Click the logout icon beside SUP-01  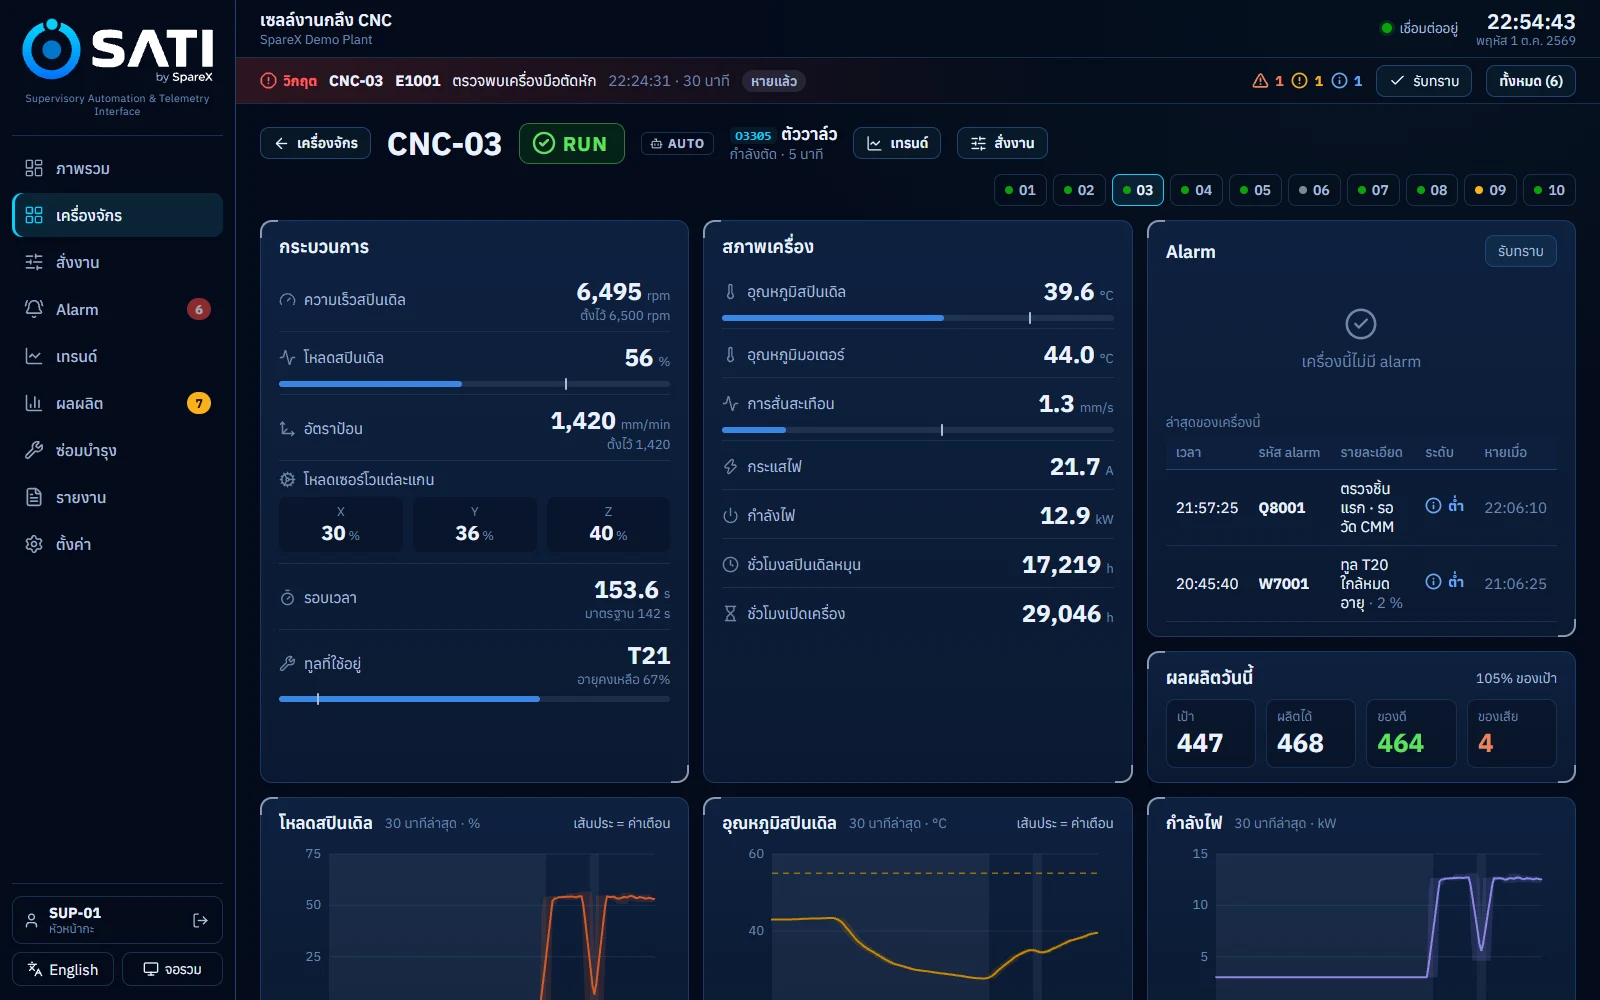[200, 920]
